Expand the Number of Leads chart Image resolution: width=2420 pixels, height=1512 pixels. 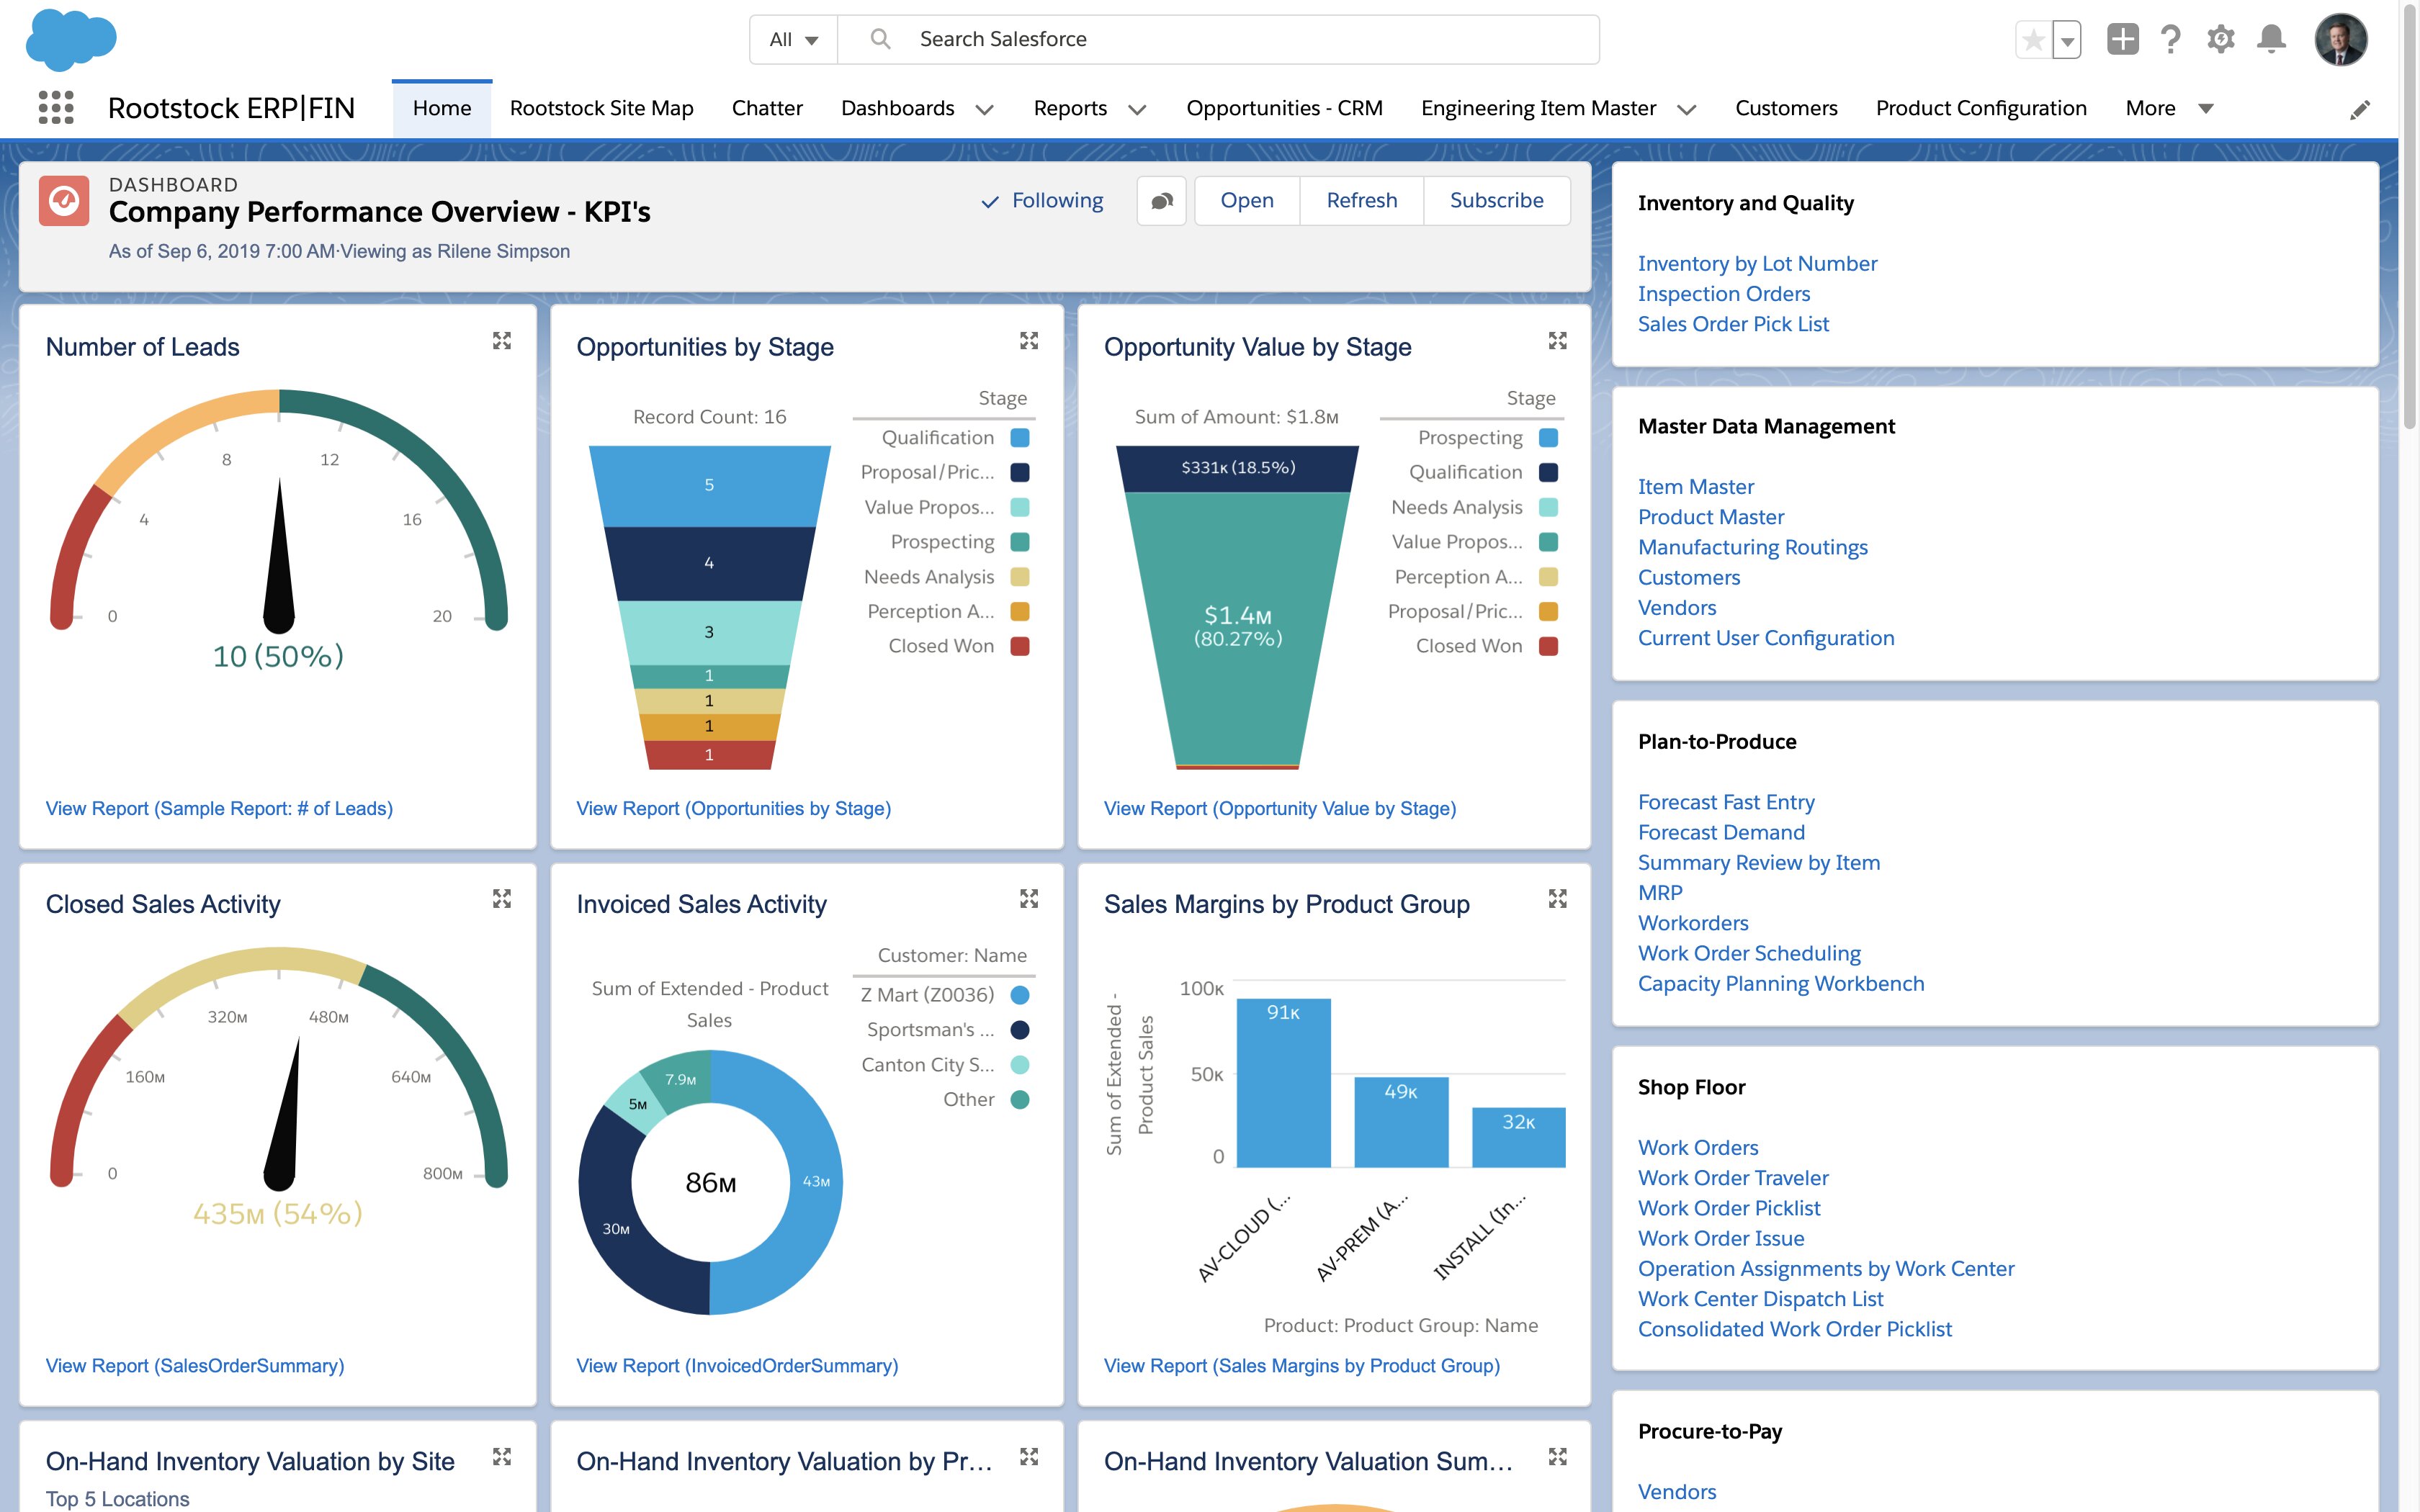click(502, 341)
